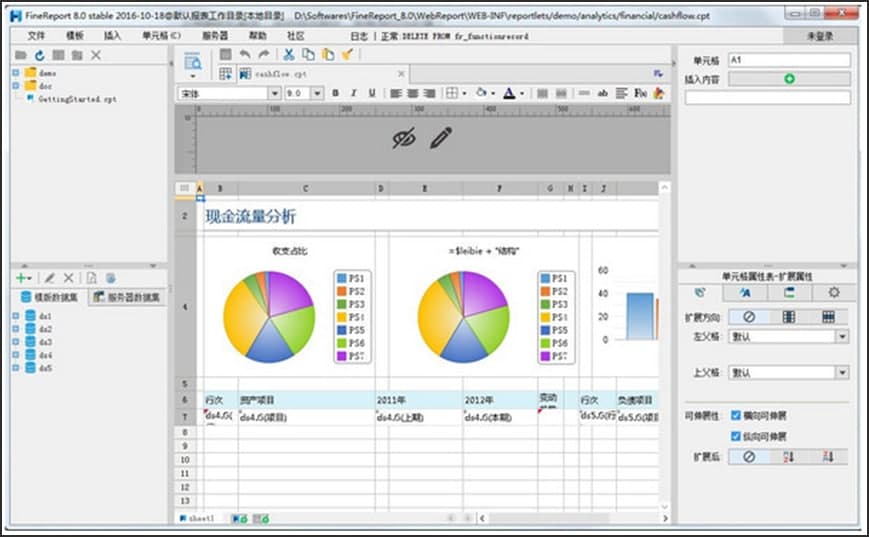Click the paste clipboard icon
The width and height of the screenshot is (869, 537).
pyautogui.click(x=328, y=54)
